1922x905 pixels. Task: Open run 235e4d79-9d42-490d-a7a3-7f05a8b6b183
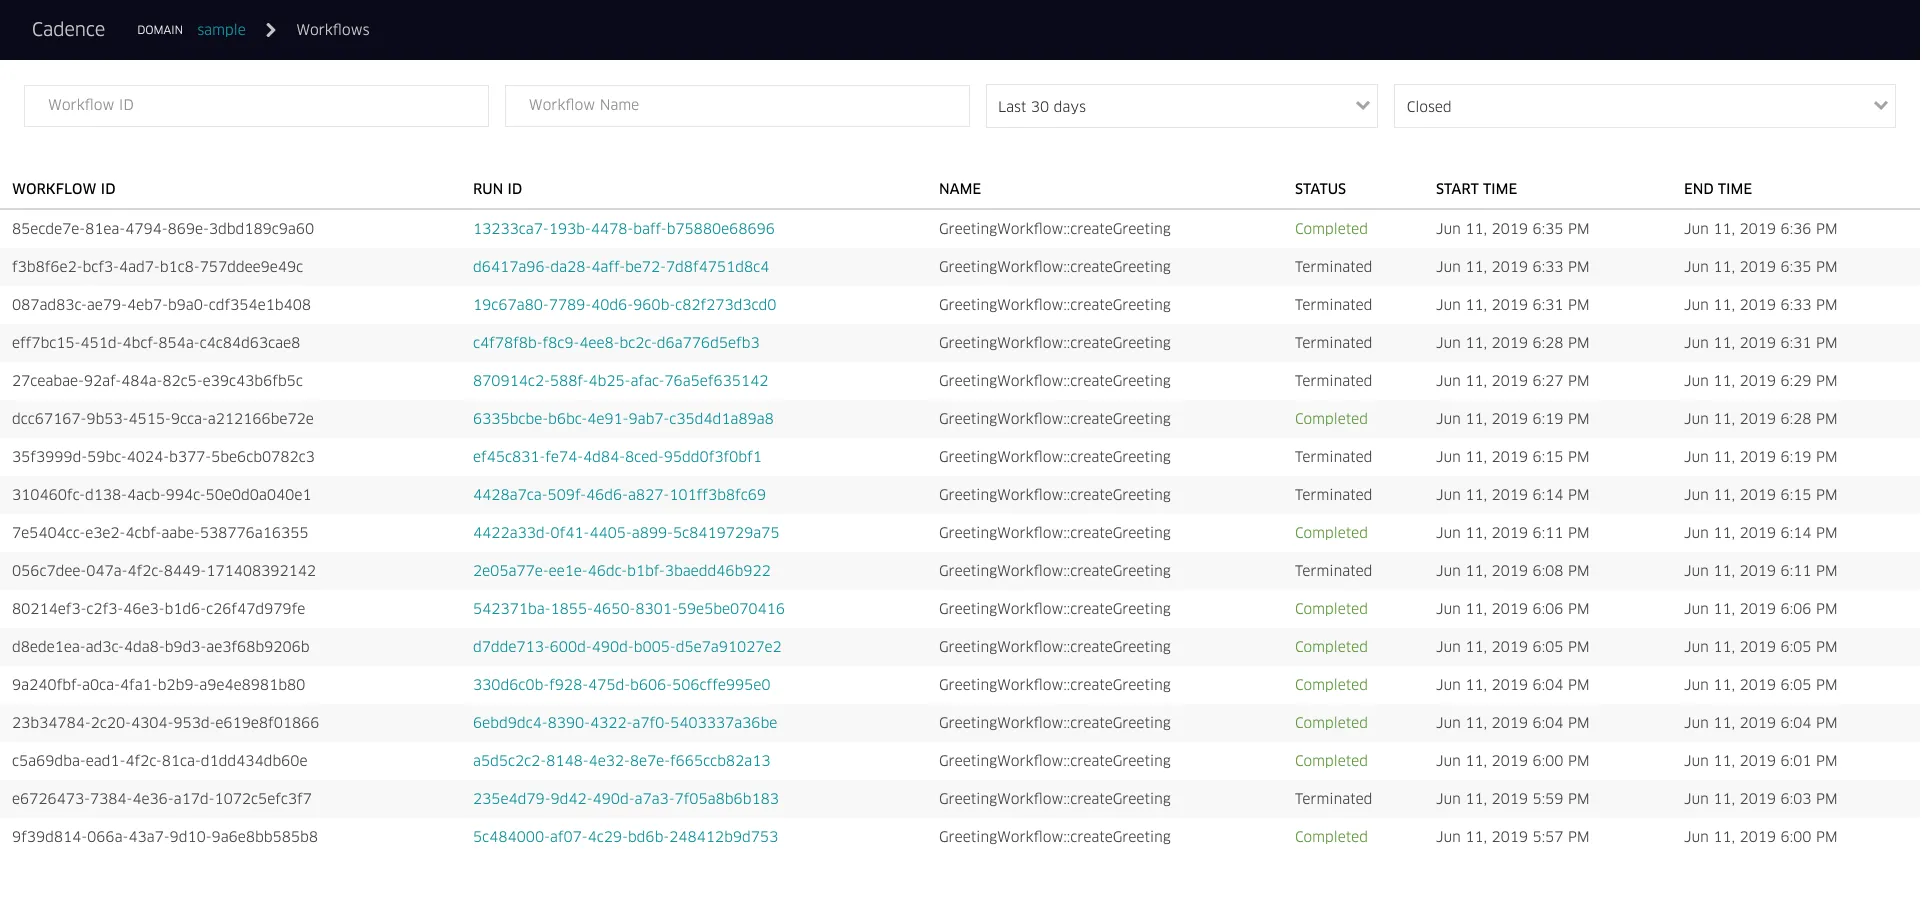point(628,798)
